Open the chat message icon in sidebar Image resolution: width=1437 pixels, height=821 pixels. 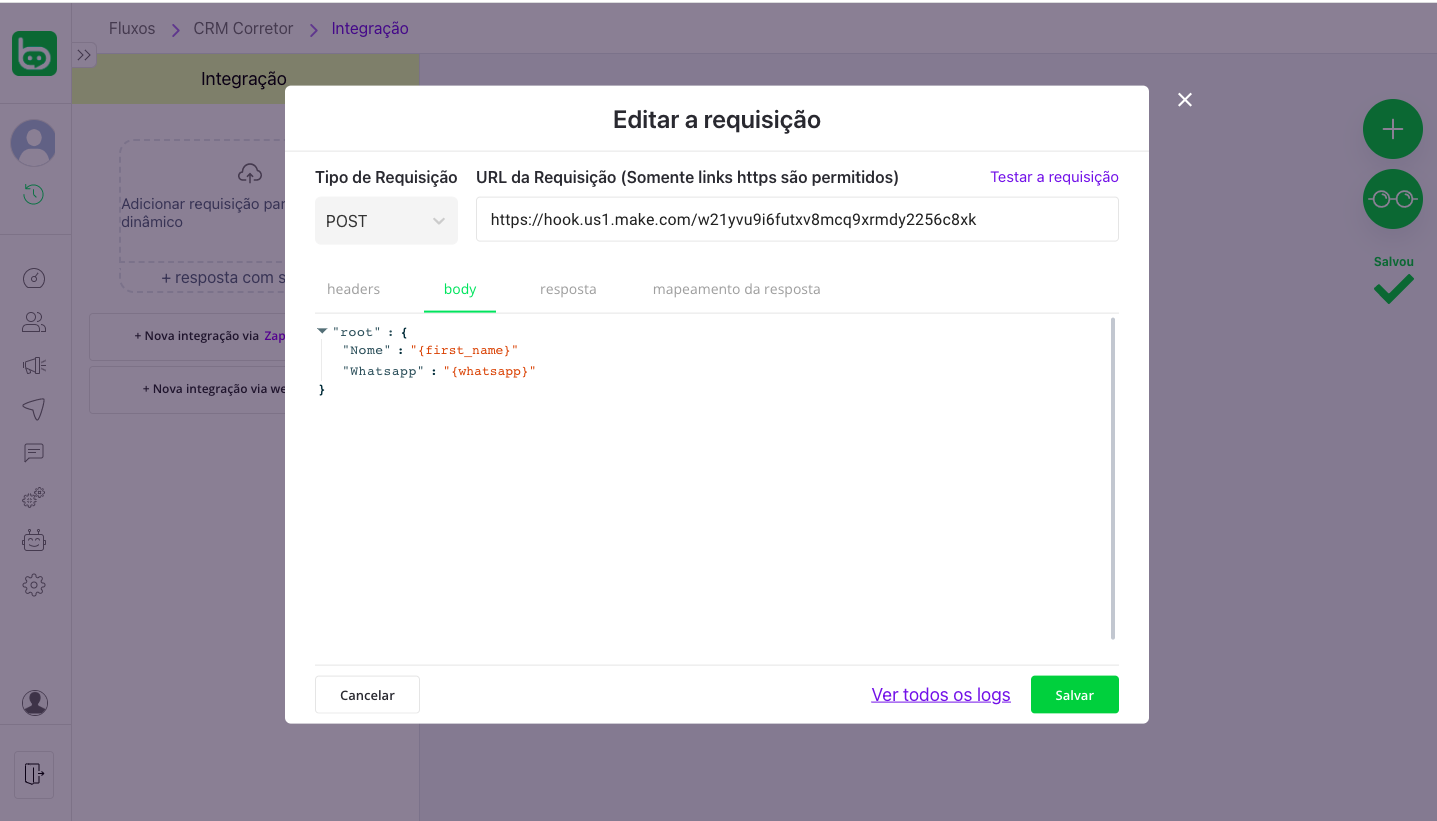[x=34, y=453]
